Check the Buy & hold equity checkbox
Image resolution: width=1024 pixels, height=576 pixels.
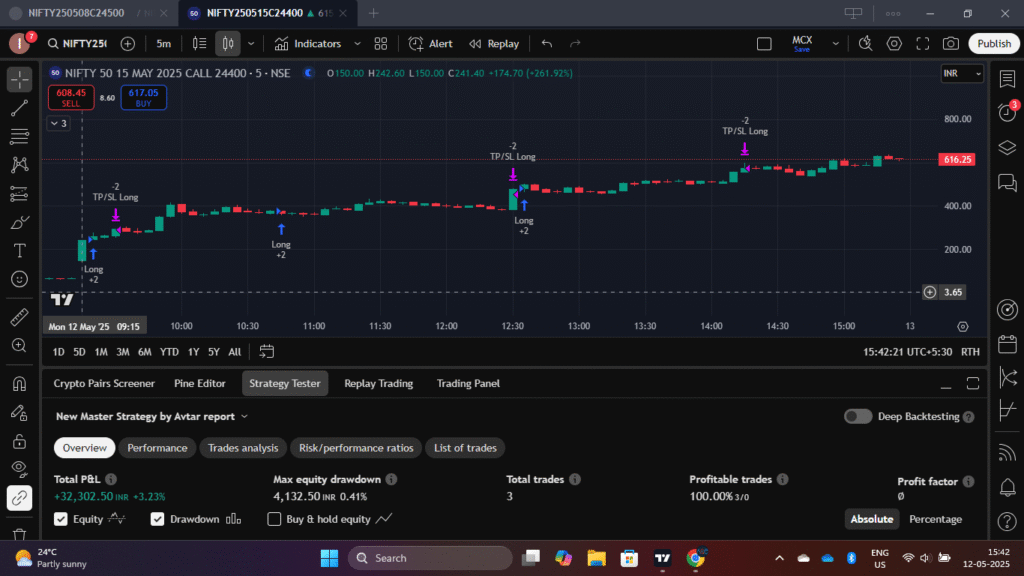coord(274,519)
